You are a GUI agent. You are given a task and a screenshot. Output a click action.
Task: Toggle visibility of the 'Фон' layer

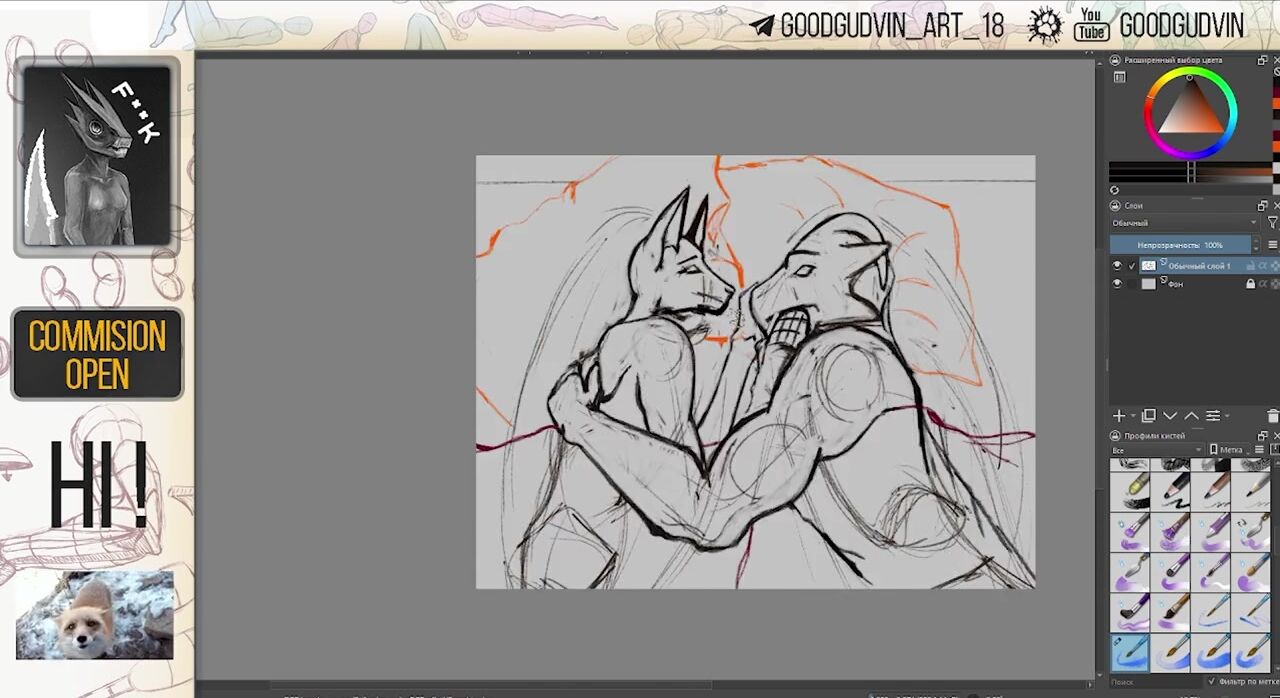(x=1117, y=284)
